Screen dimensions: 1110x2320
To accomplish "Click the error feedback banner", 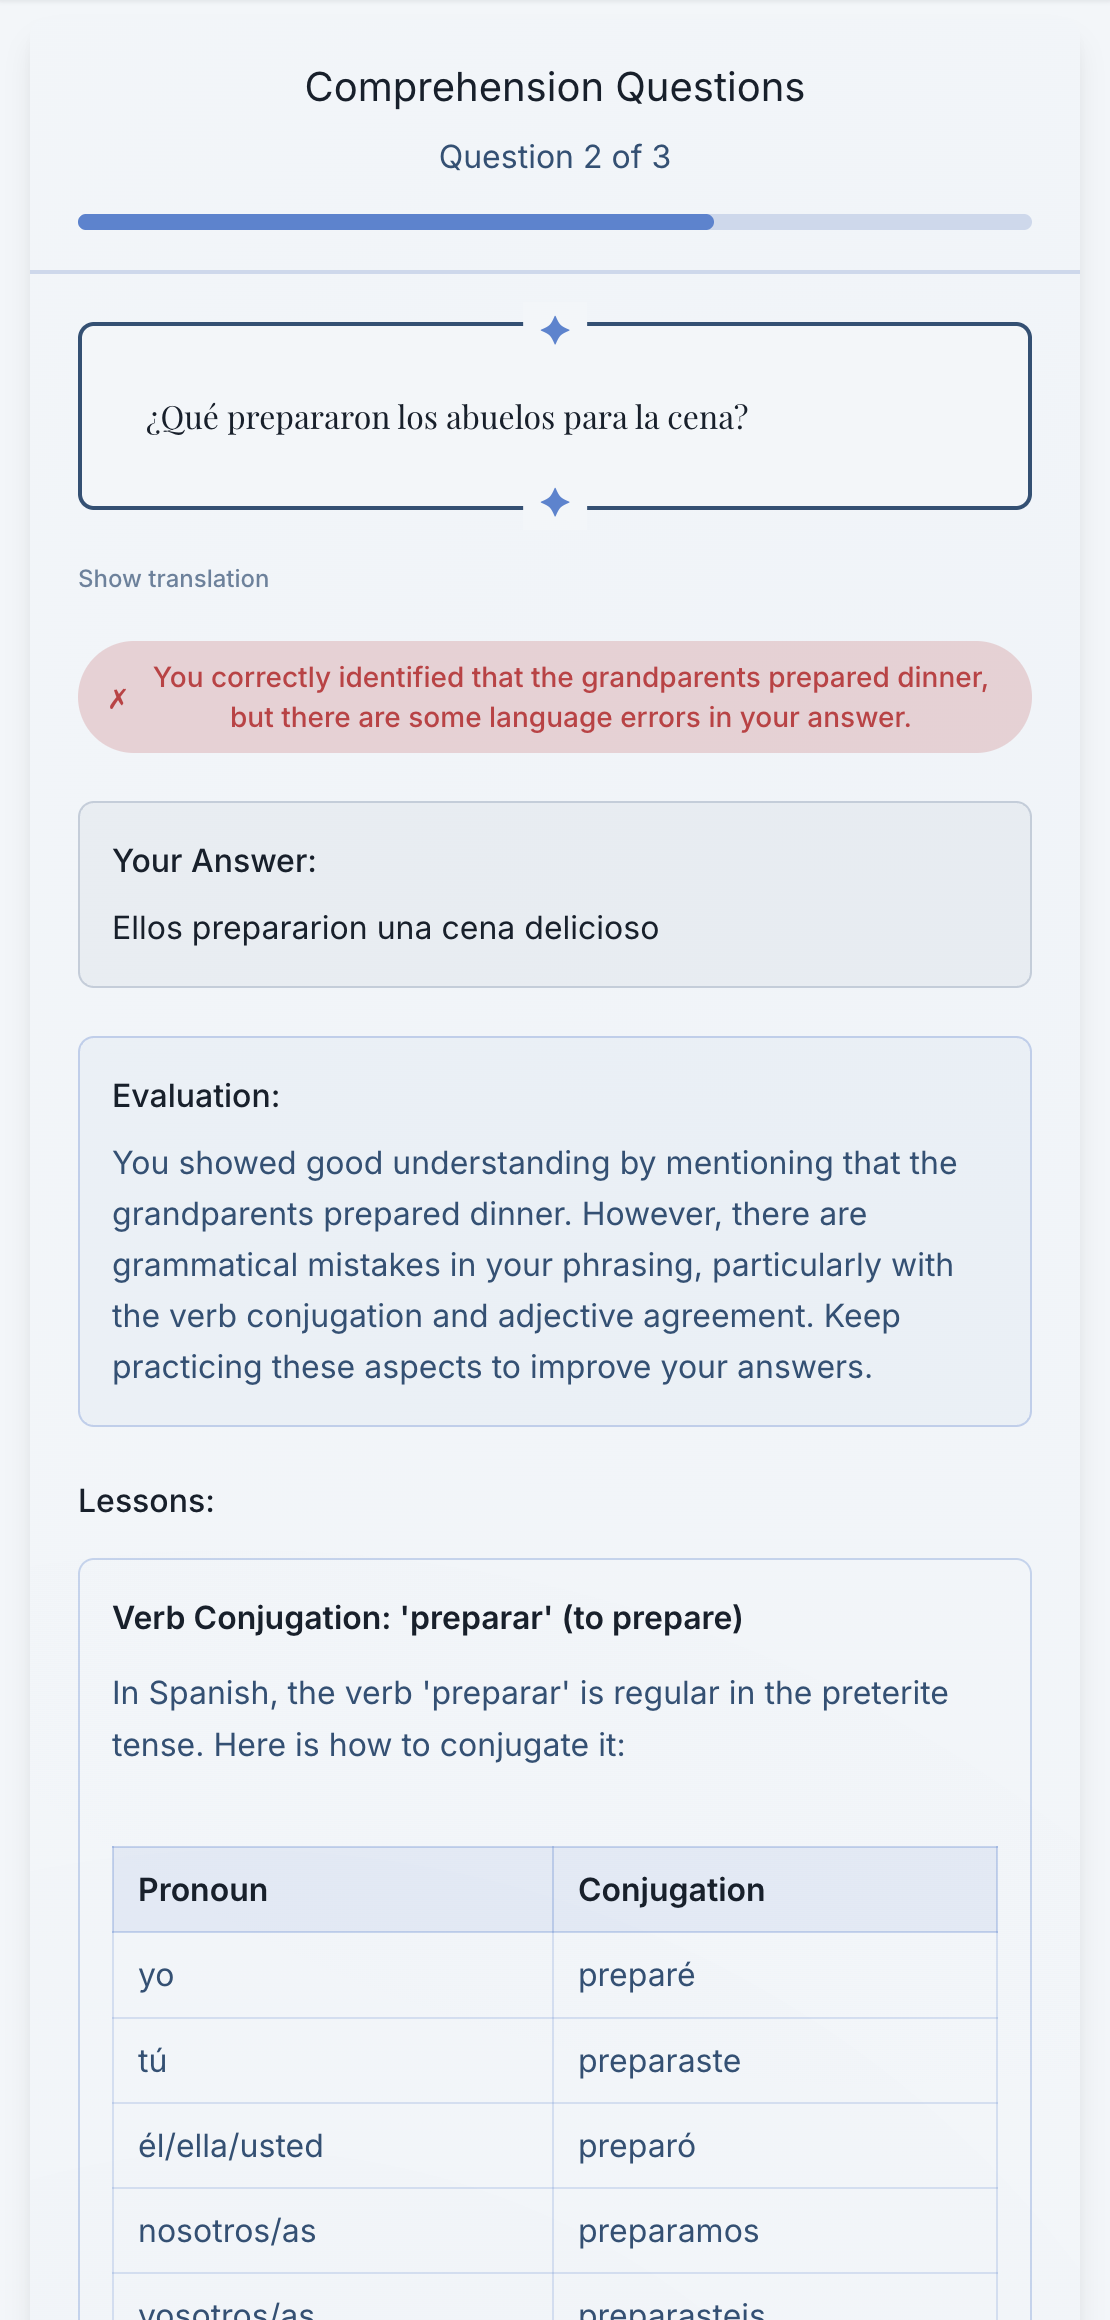I will click(554, 697).
